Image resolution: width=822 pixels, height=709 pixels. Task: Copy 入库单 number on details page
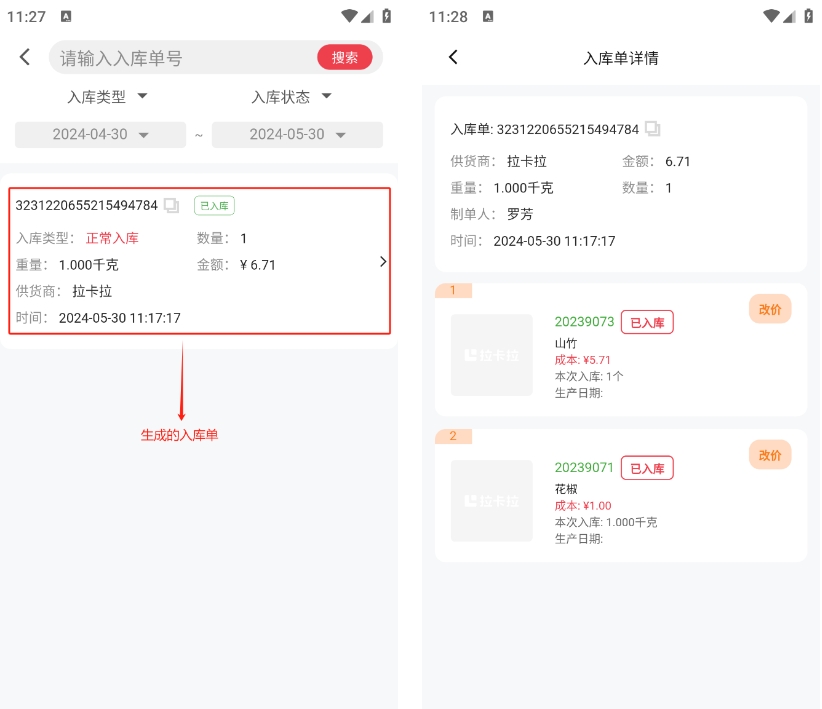tap(653, 129)
